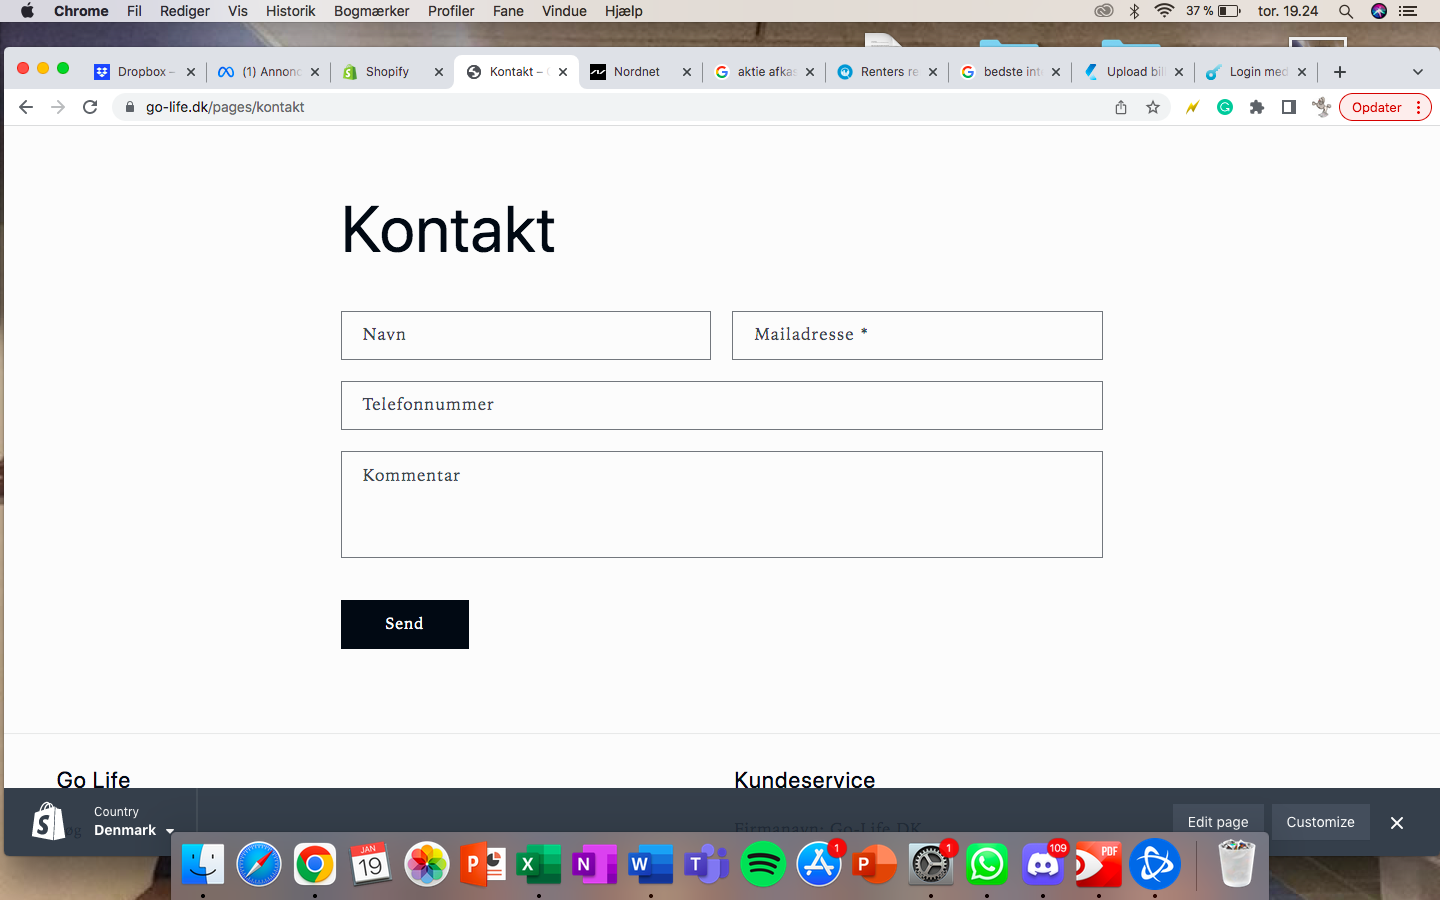Open the Chrome extensions puzzle icon
1440x900 pixels.
coord(1257,107)
